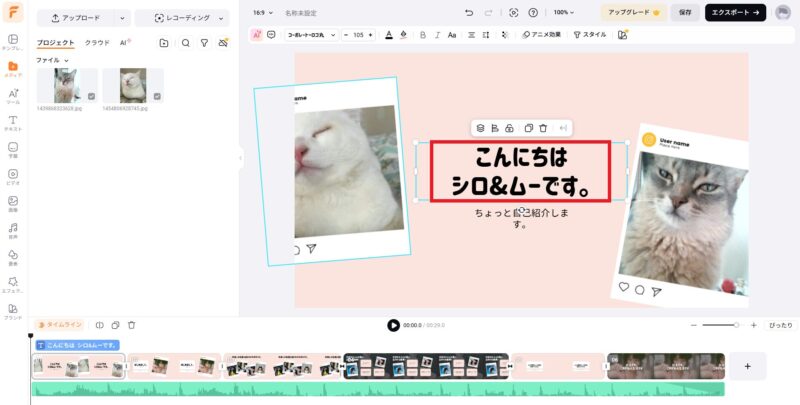800x405 pixels.
Task: Delete the clip with the timeline trash icon
Action: tap(132, 325)
